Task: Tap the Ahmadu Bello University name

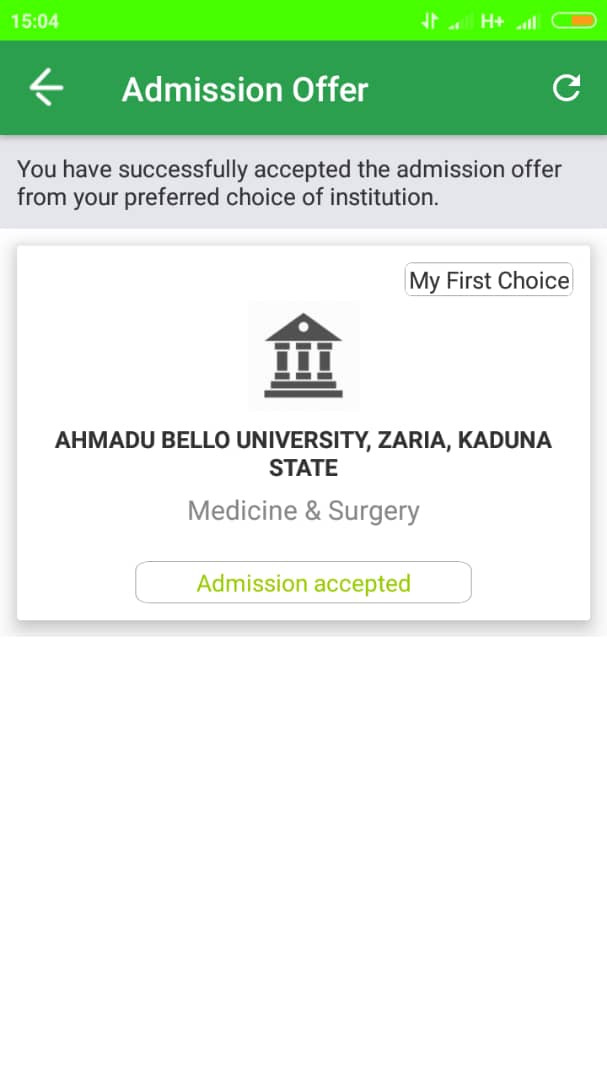Action: [303, 440]
